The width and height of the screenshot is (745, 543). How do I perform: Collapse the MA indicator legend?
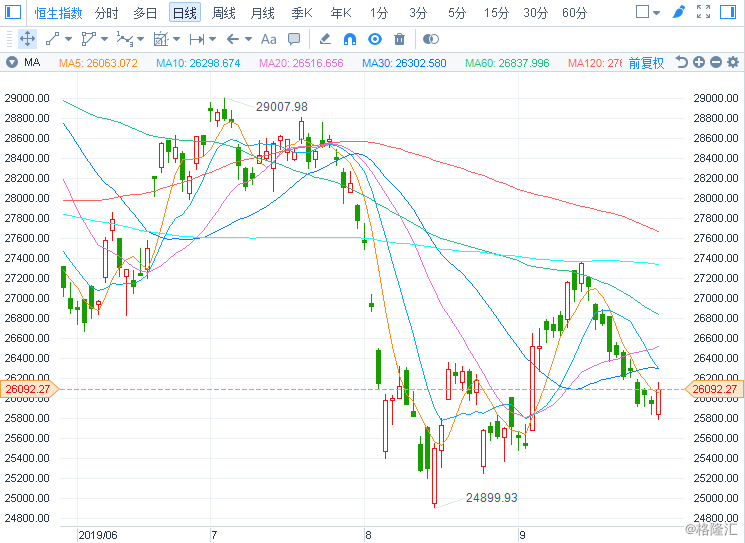click(x=11, y=62)
